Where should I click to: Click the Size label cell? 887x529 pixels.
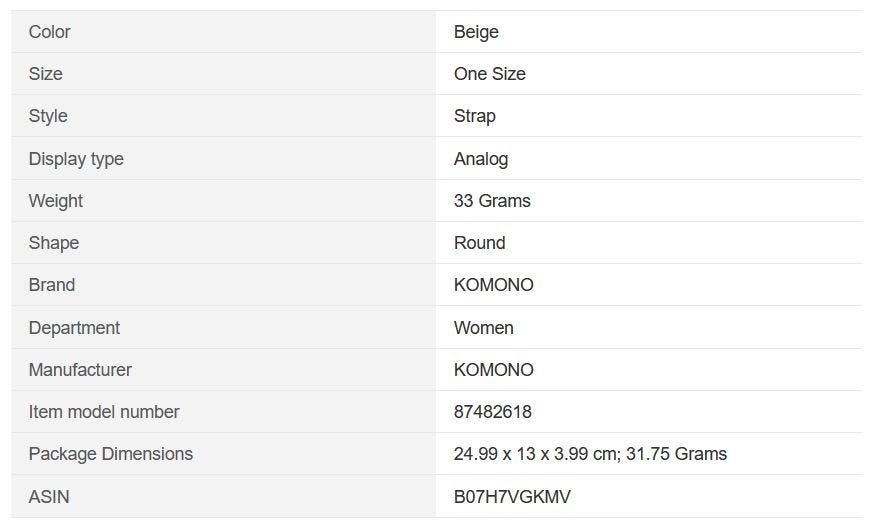click(x=46, y=74)
